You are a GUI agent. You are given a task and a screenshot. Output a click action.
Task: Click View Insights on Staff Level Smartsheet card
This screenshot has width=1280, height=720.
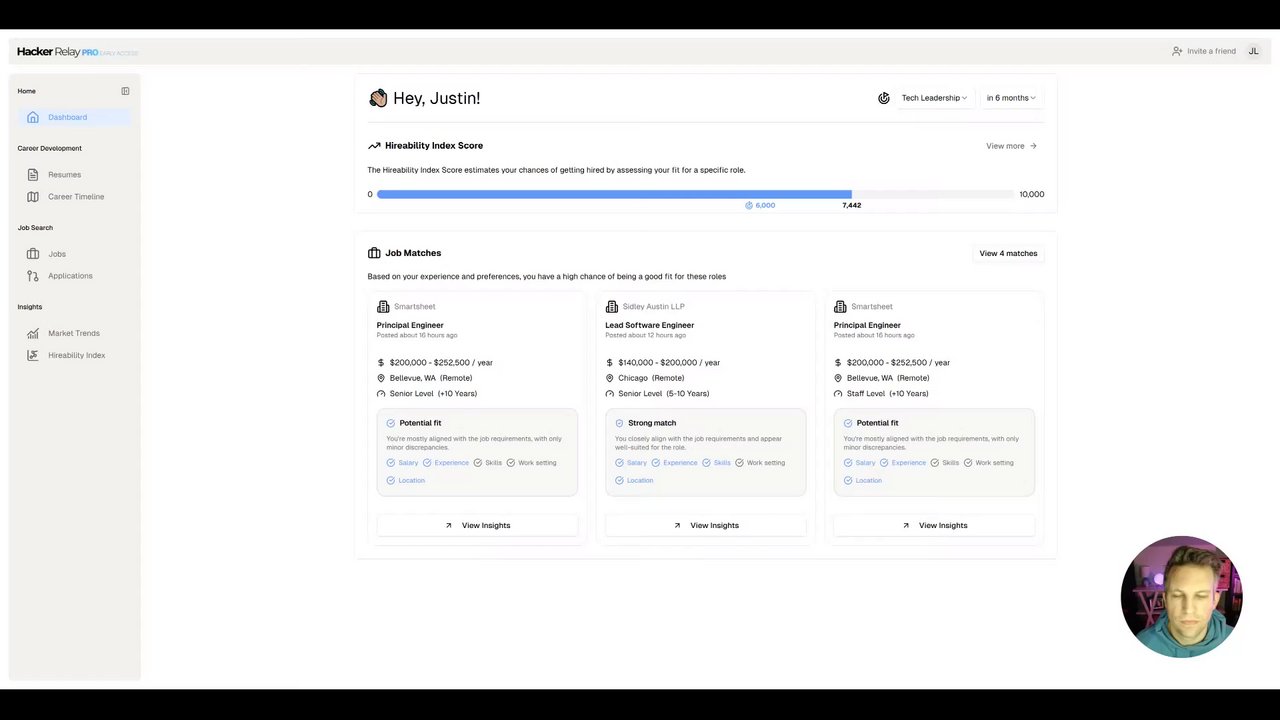pos(934,525)
